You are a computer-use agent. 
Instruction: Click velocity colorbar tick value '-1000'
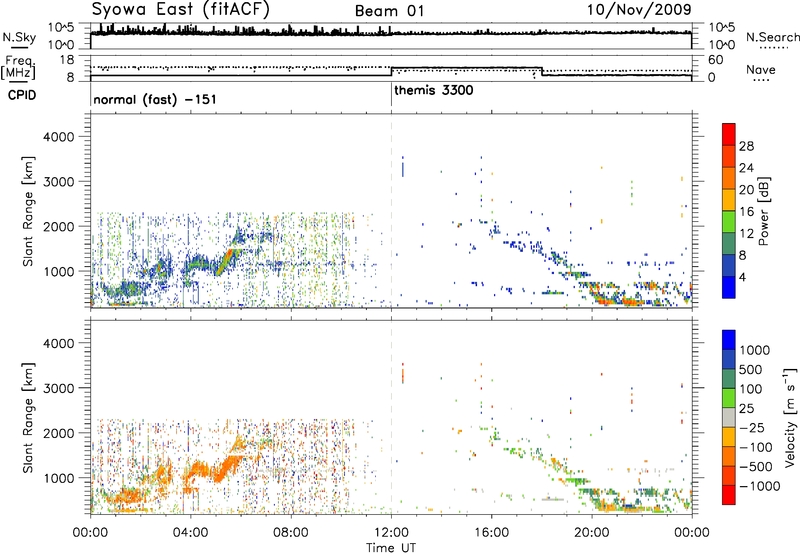click(x=760, y=486)
